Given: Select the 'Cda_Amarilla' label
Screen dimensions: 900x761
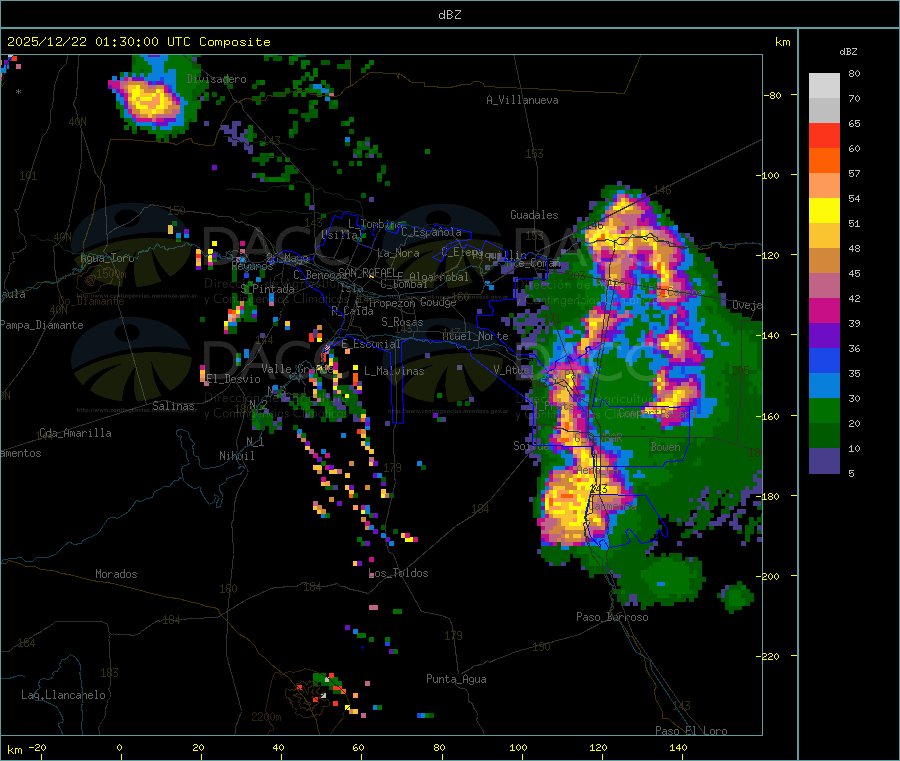Looking at the screenshot, I should [75, 433].
